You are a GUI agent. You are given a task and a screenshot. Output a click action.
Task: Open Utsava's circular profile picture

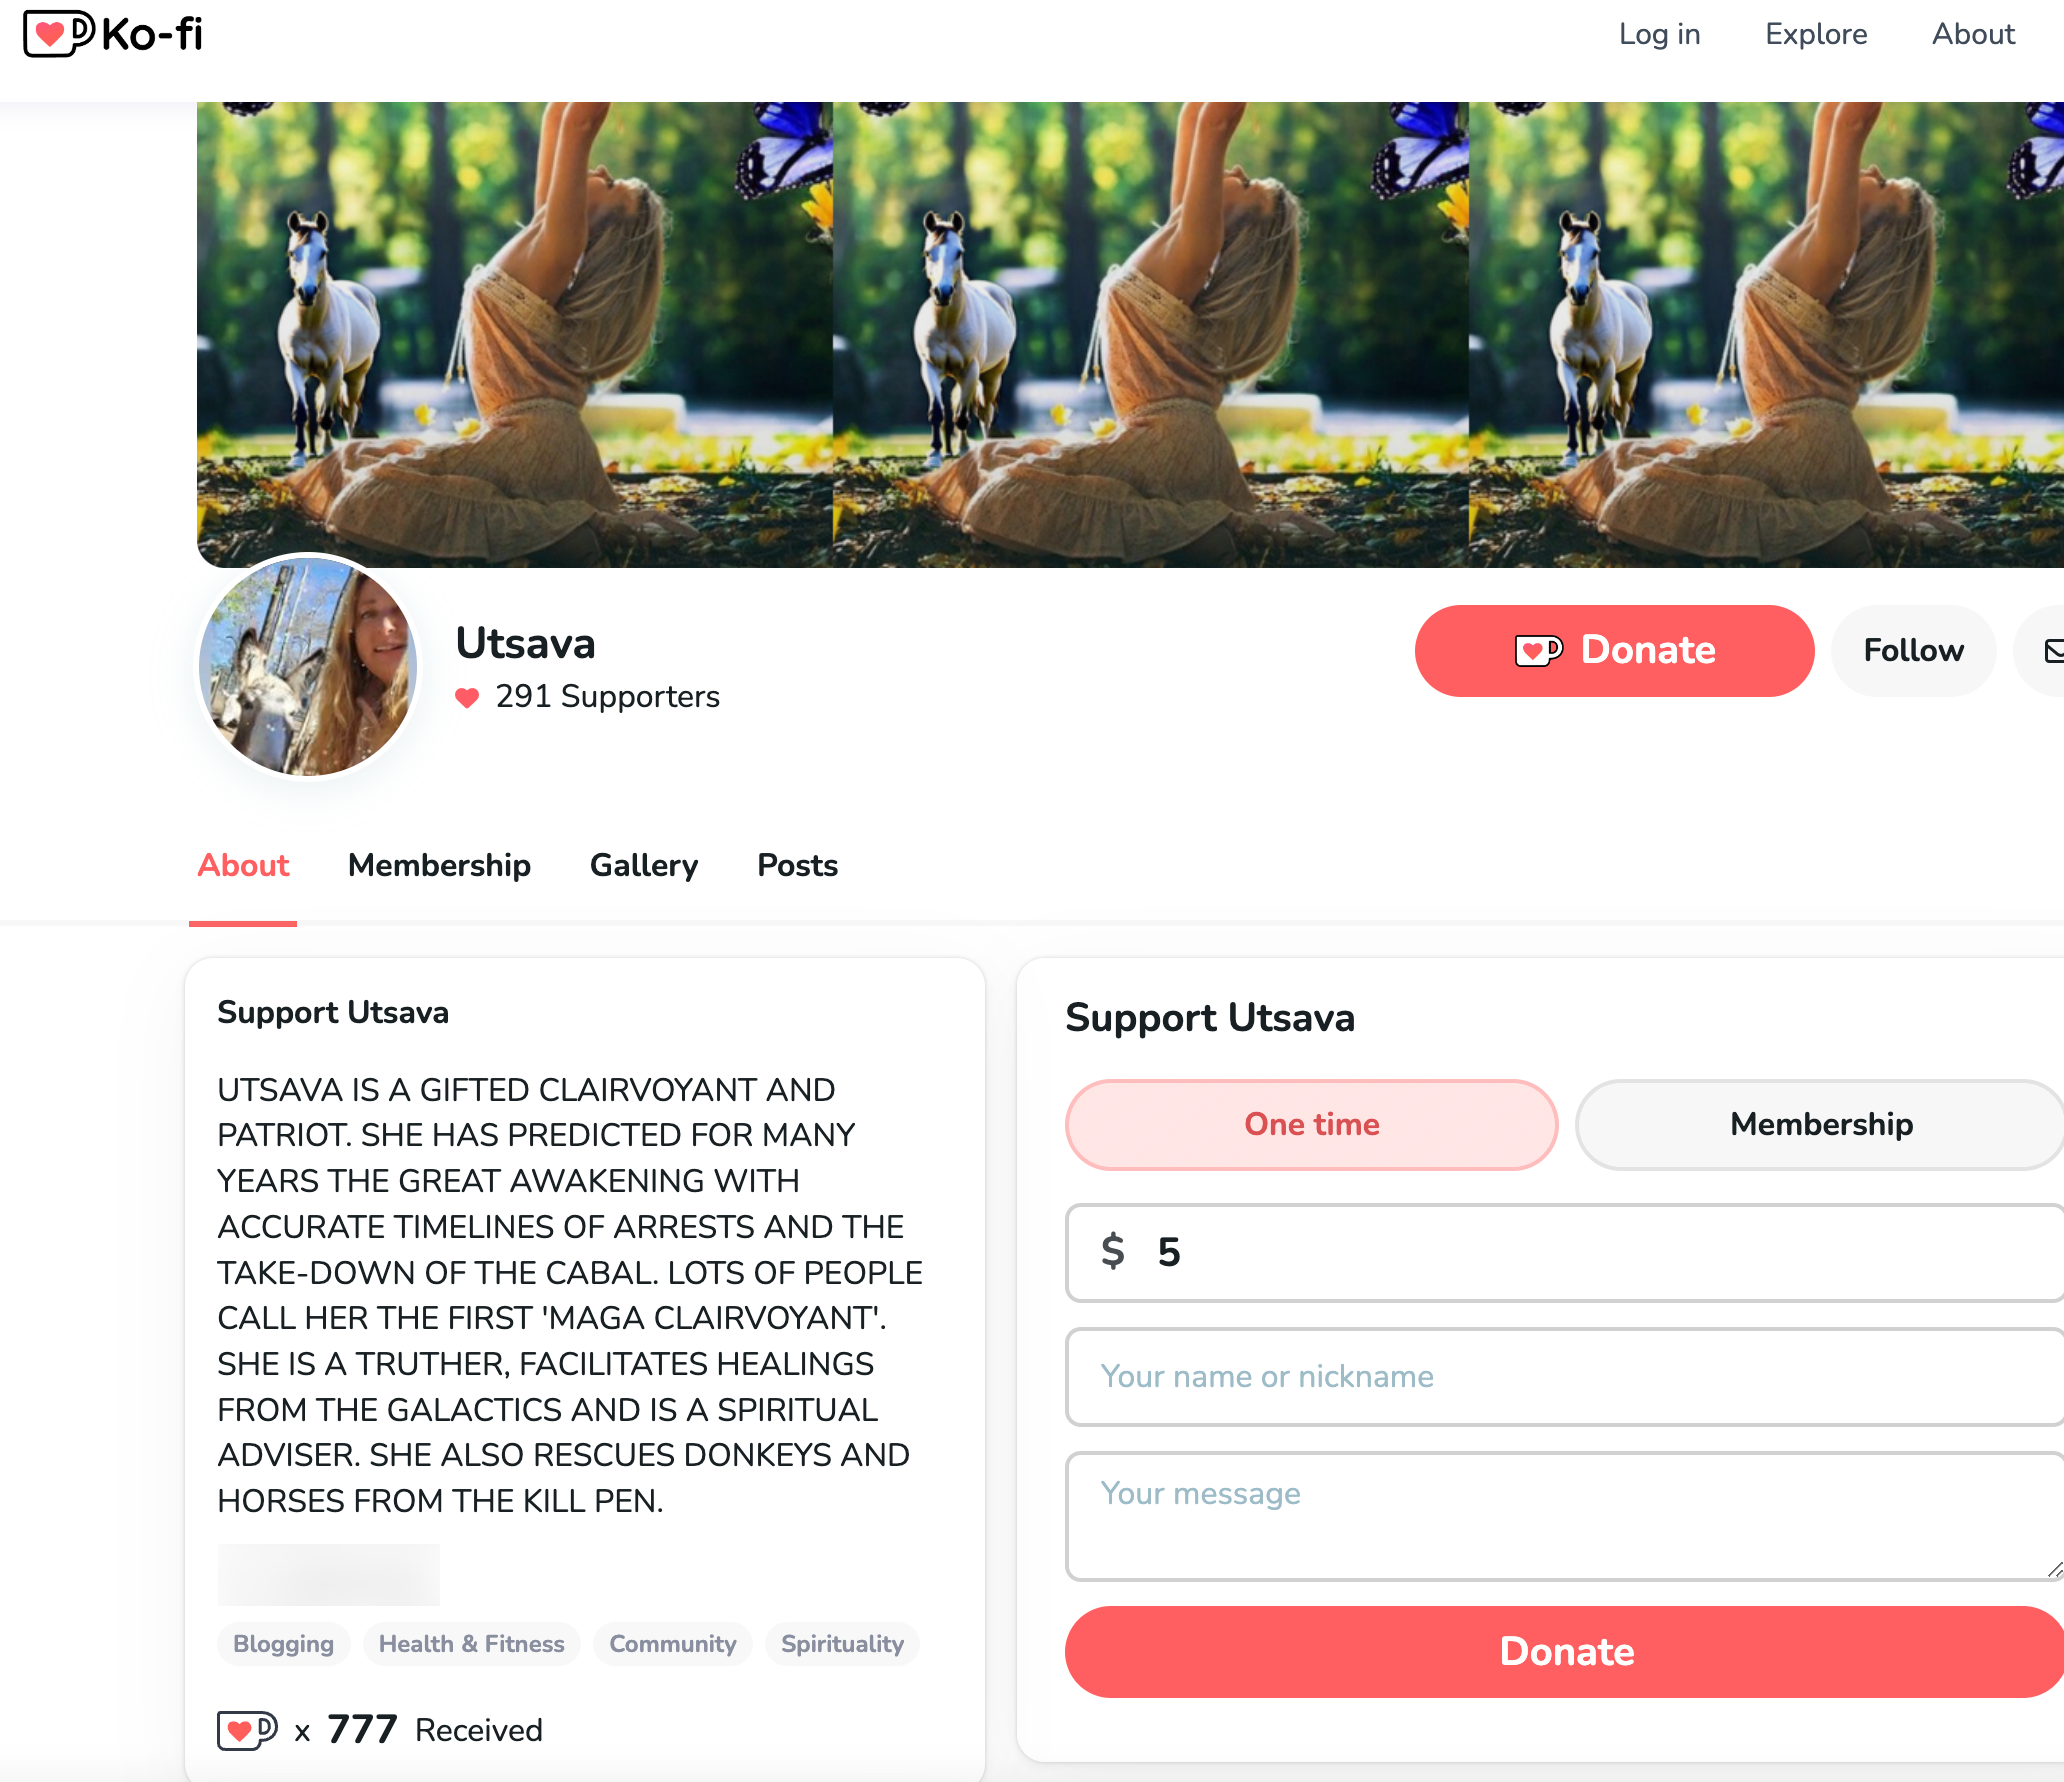point(308,666)
